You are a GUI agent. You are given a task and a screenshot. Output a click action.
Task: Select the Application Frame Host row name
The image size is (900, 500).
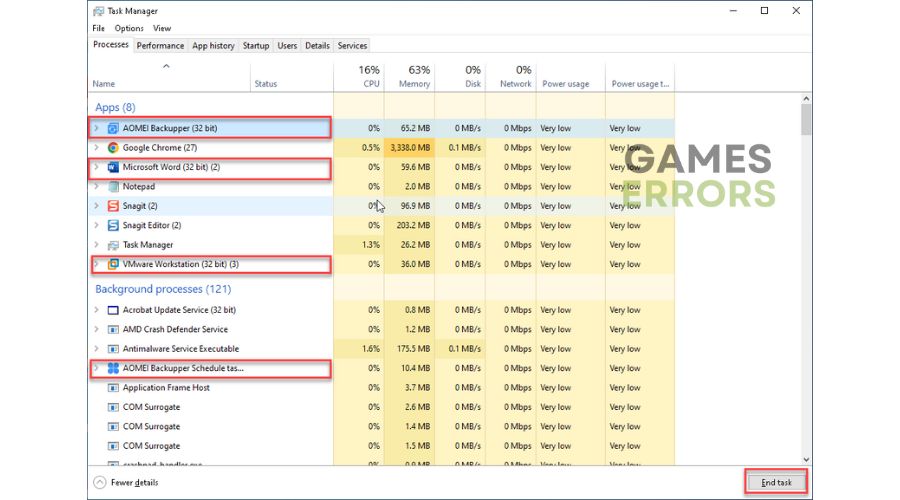[x=166, y=387]
